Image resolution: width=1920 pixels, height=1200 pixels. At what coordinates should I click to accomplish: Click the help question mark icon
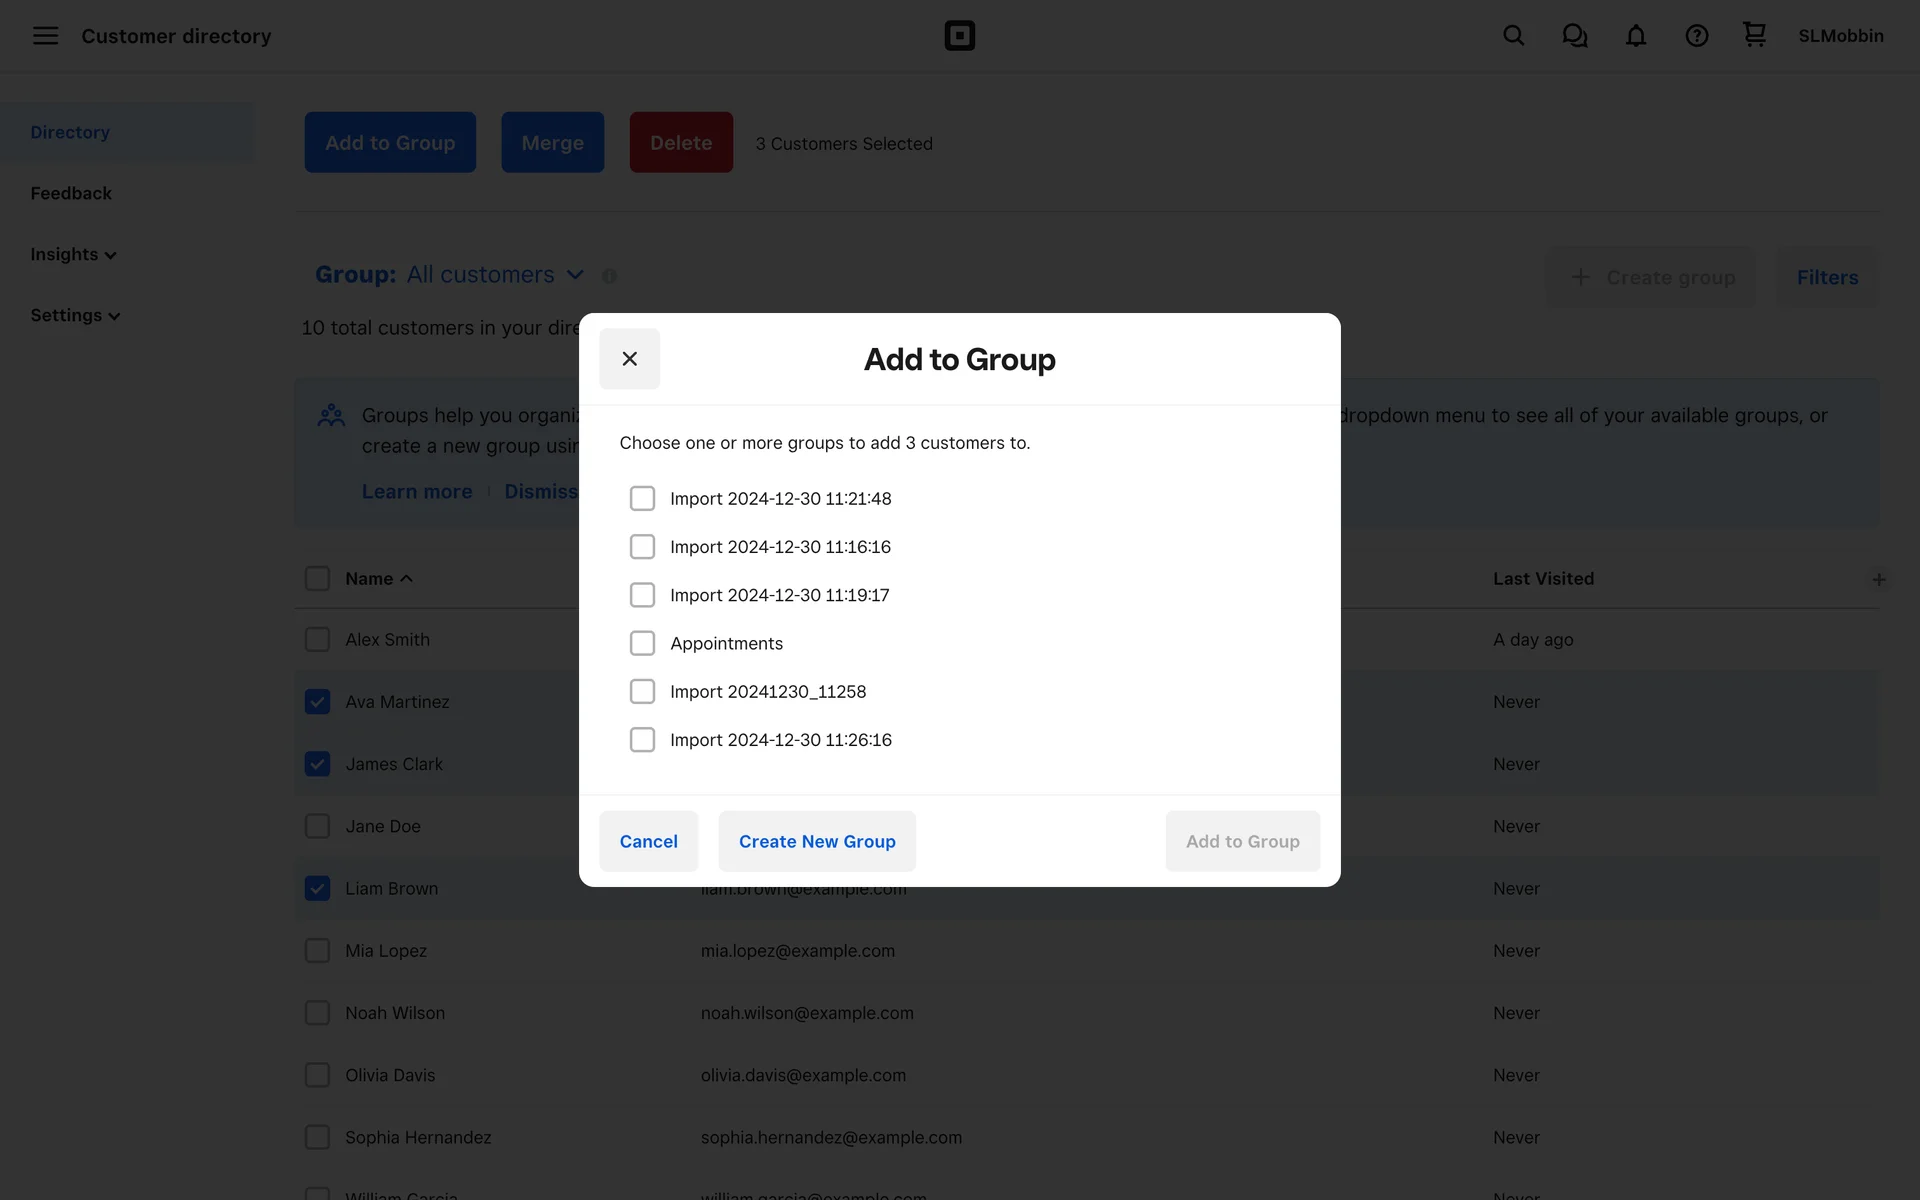(1696, 36)
